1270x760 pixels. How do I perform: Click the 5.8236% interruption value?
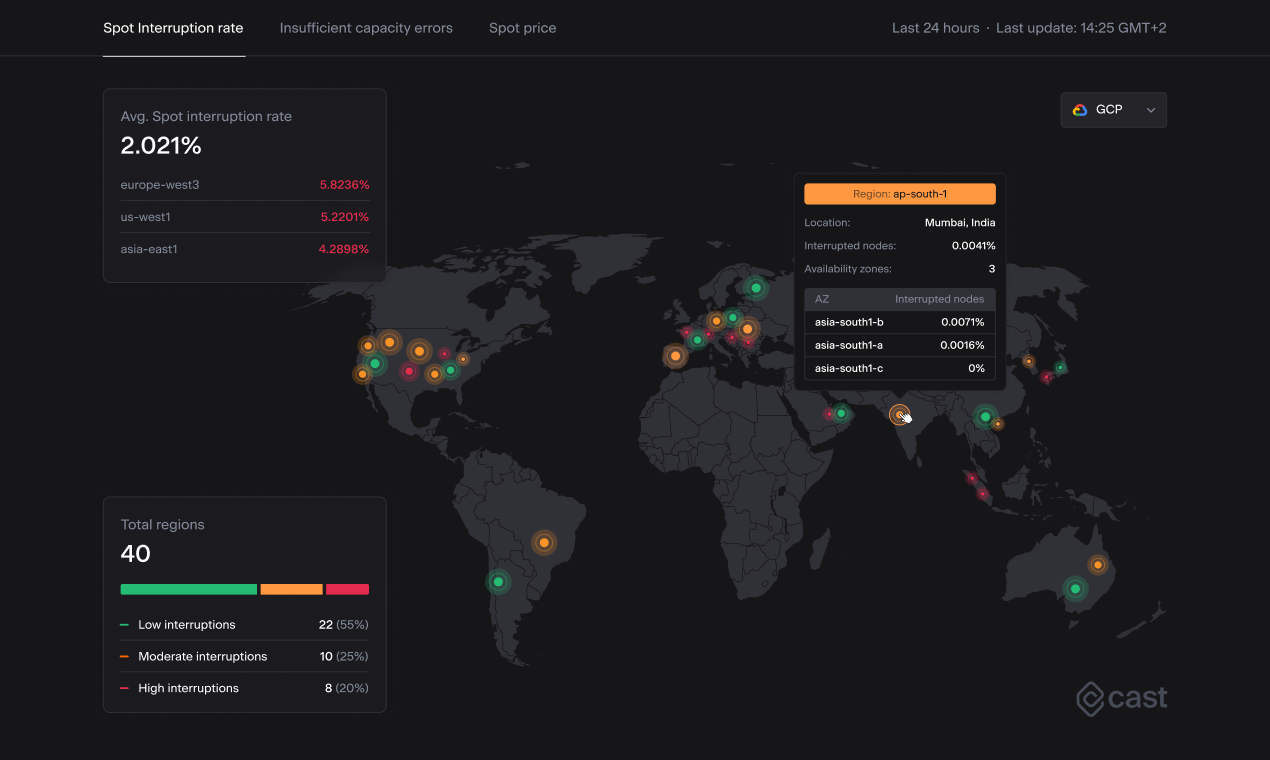[x=344, y=185]
